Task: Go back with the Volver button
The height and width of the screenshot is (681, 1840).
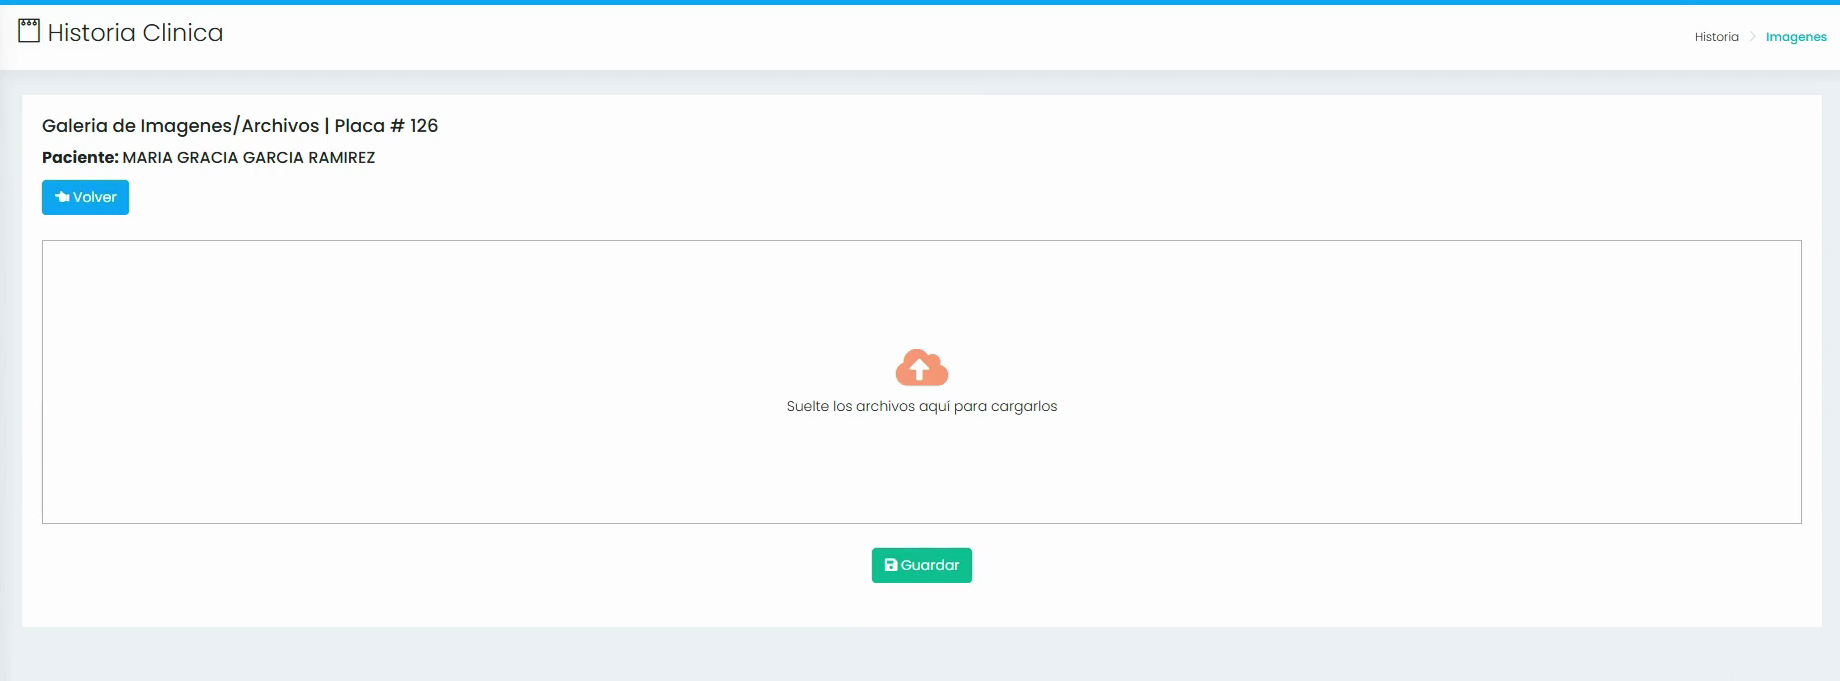Action: click(x=85, y=197)
